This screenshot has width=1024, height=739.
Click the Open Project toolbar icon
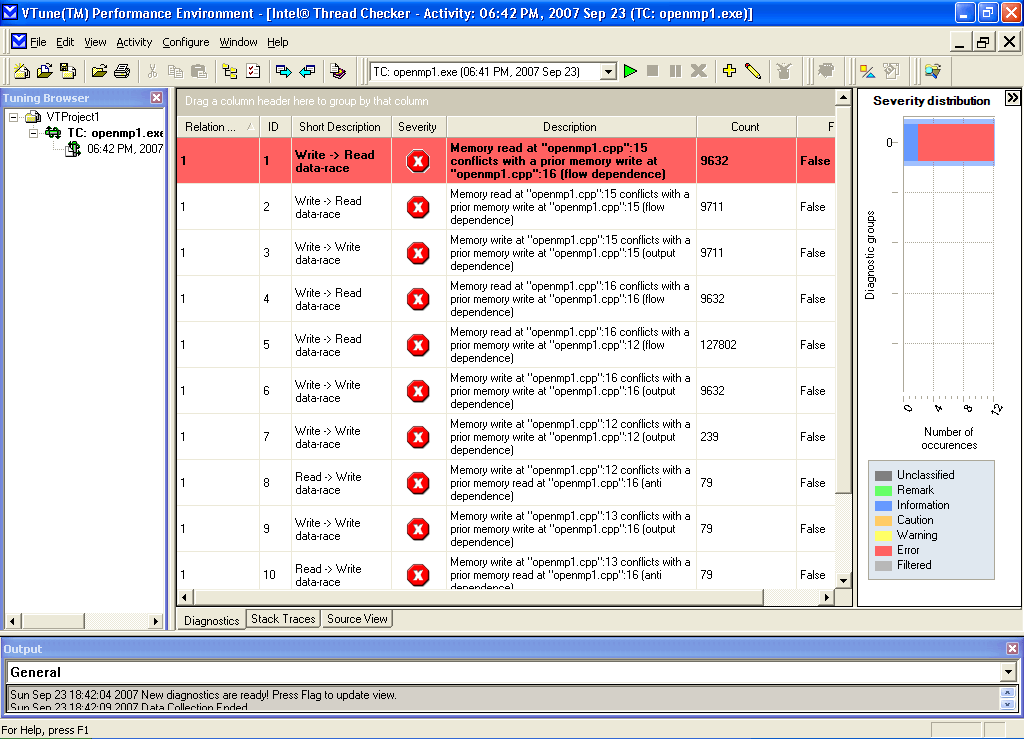tap(44, 71)
